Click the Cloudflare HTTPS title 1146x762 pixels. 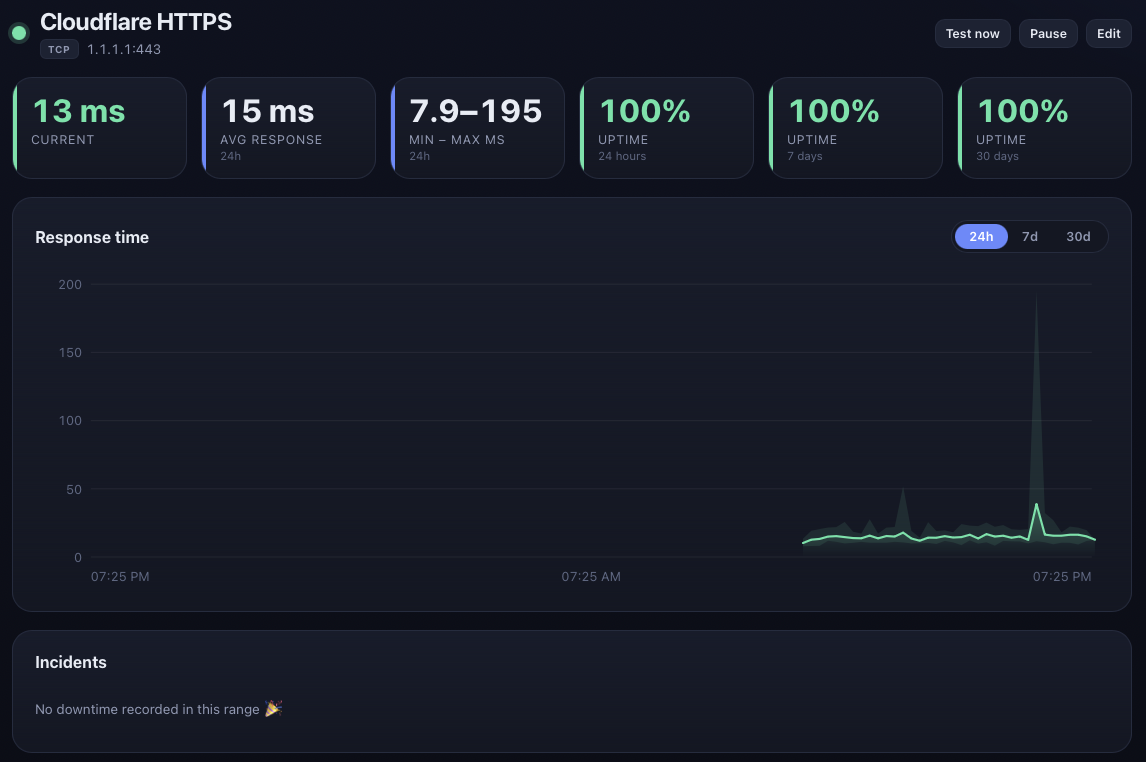point(136,22)
